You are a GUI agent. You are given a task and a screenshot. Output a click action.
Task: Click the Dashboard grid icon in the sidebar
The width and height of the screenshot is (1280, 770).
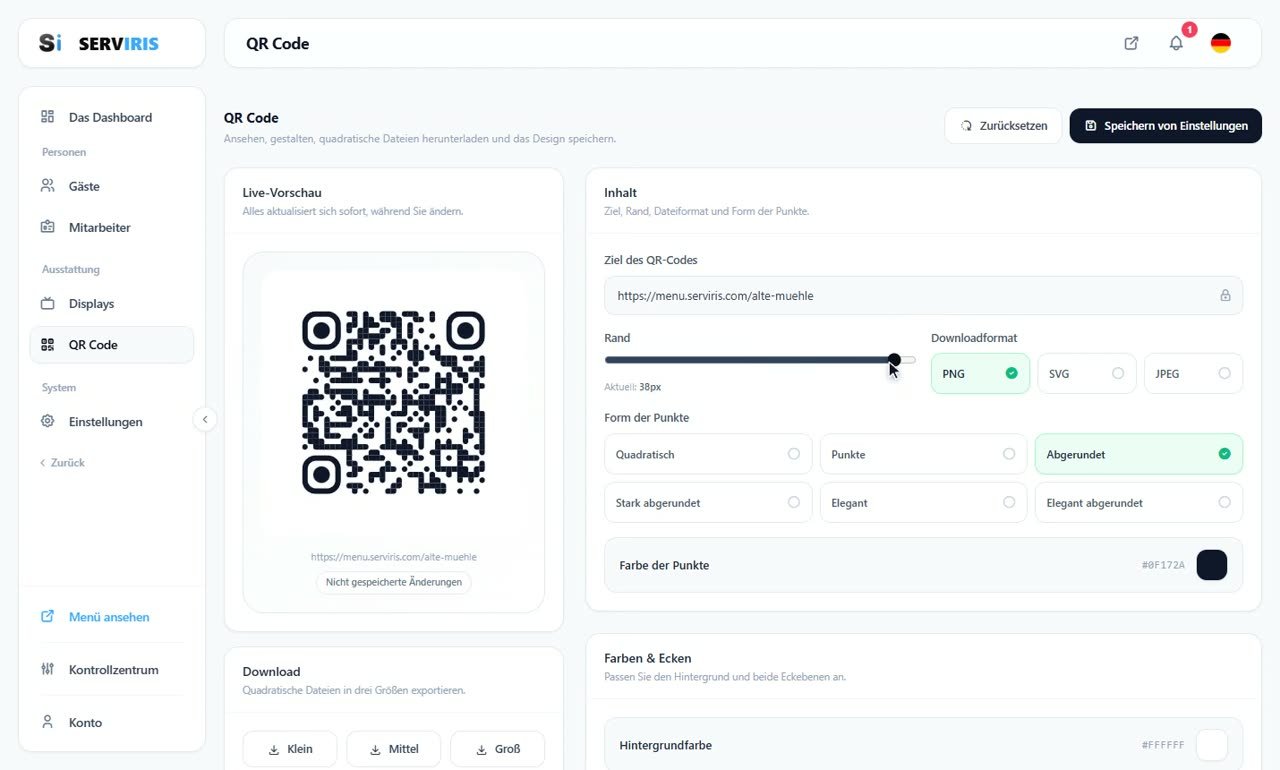click(x=47, y=117)
